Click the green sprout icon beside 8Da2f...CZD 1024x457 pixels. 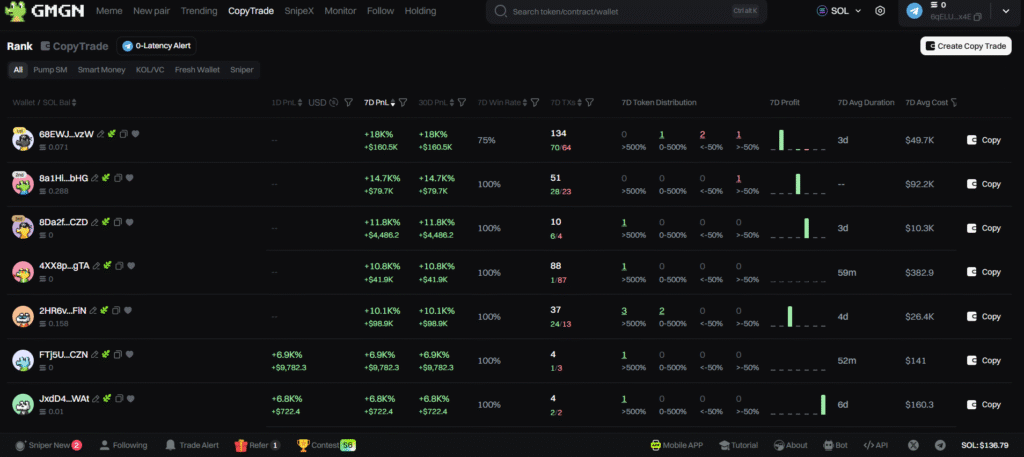[x=106, y=222]
